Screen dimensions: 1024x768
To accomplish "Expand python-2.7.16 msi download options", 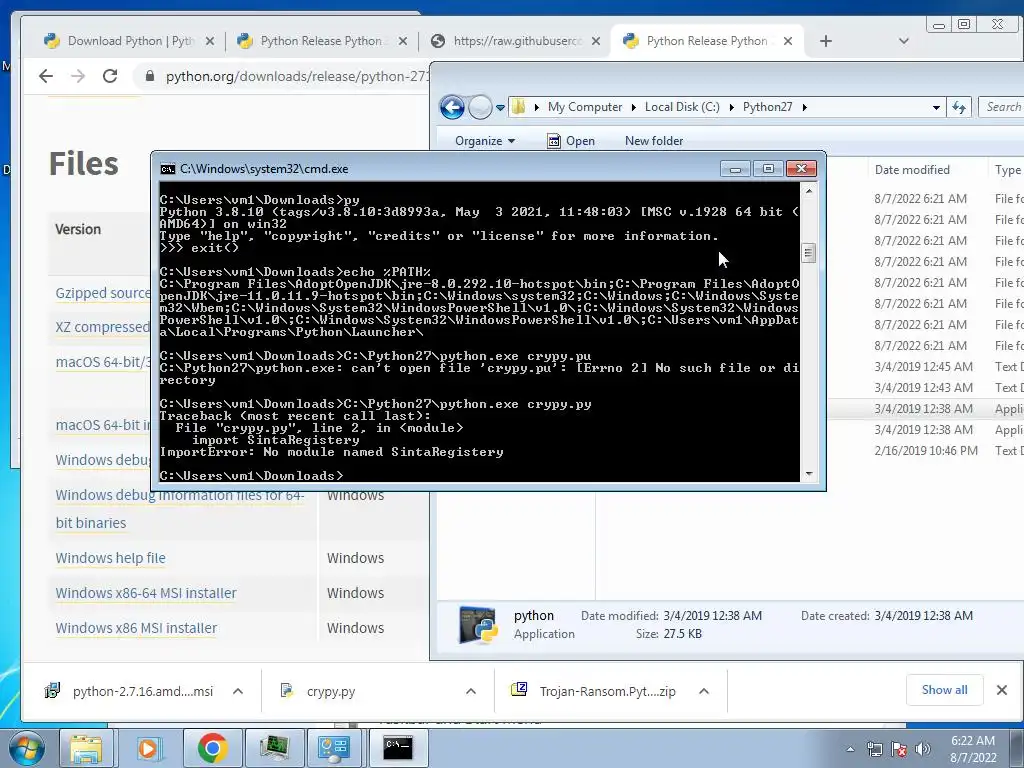I will [238, 691].
